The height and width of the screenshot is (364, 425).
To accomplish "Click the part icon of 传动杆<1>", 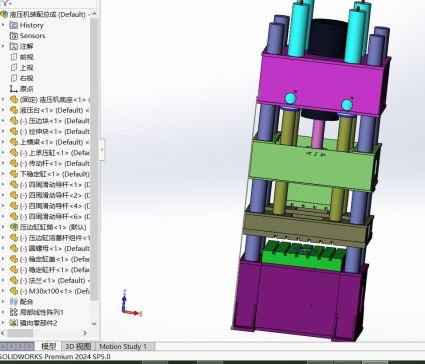I will [x=14, y=163].
